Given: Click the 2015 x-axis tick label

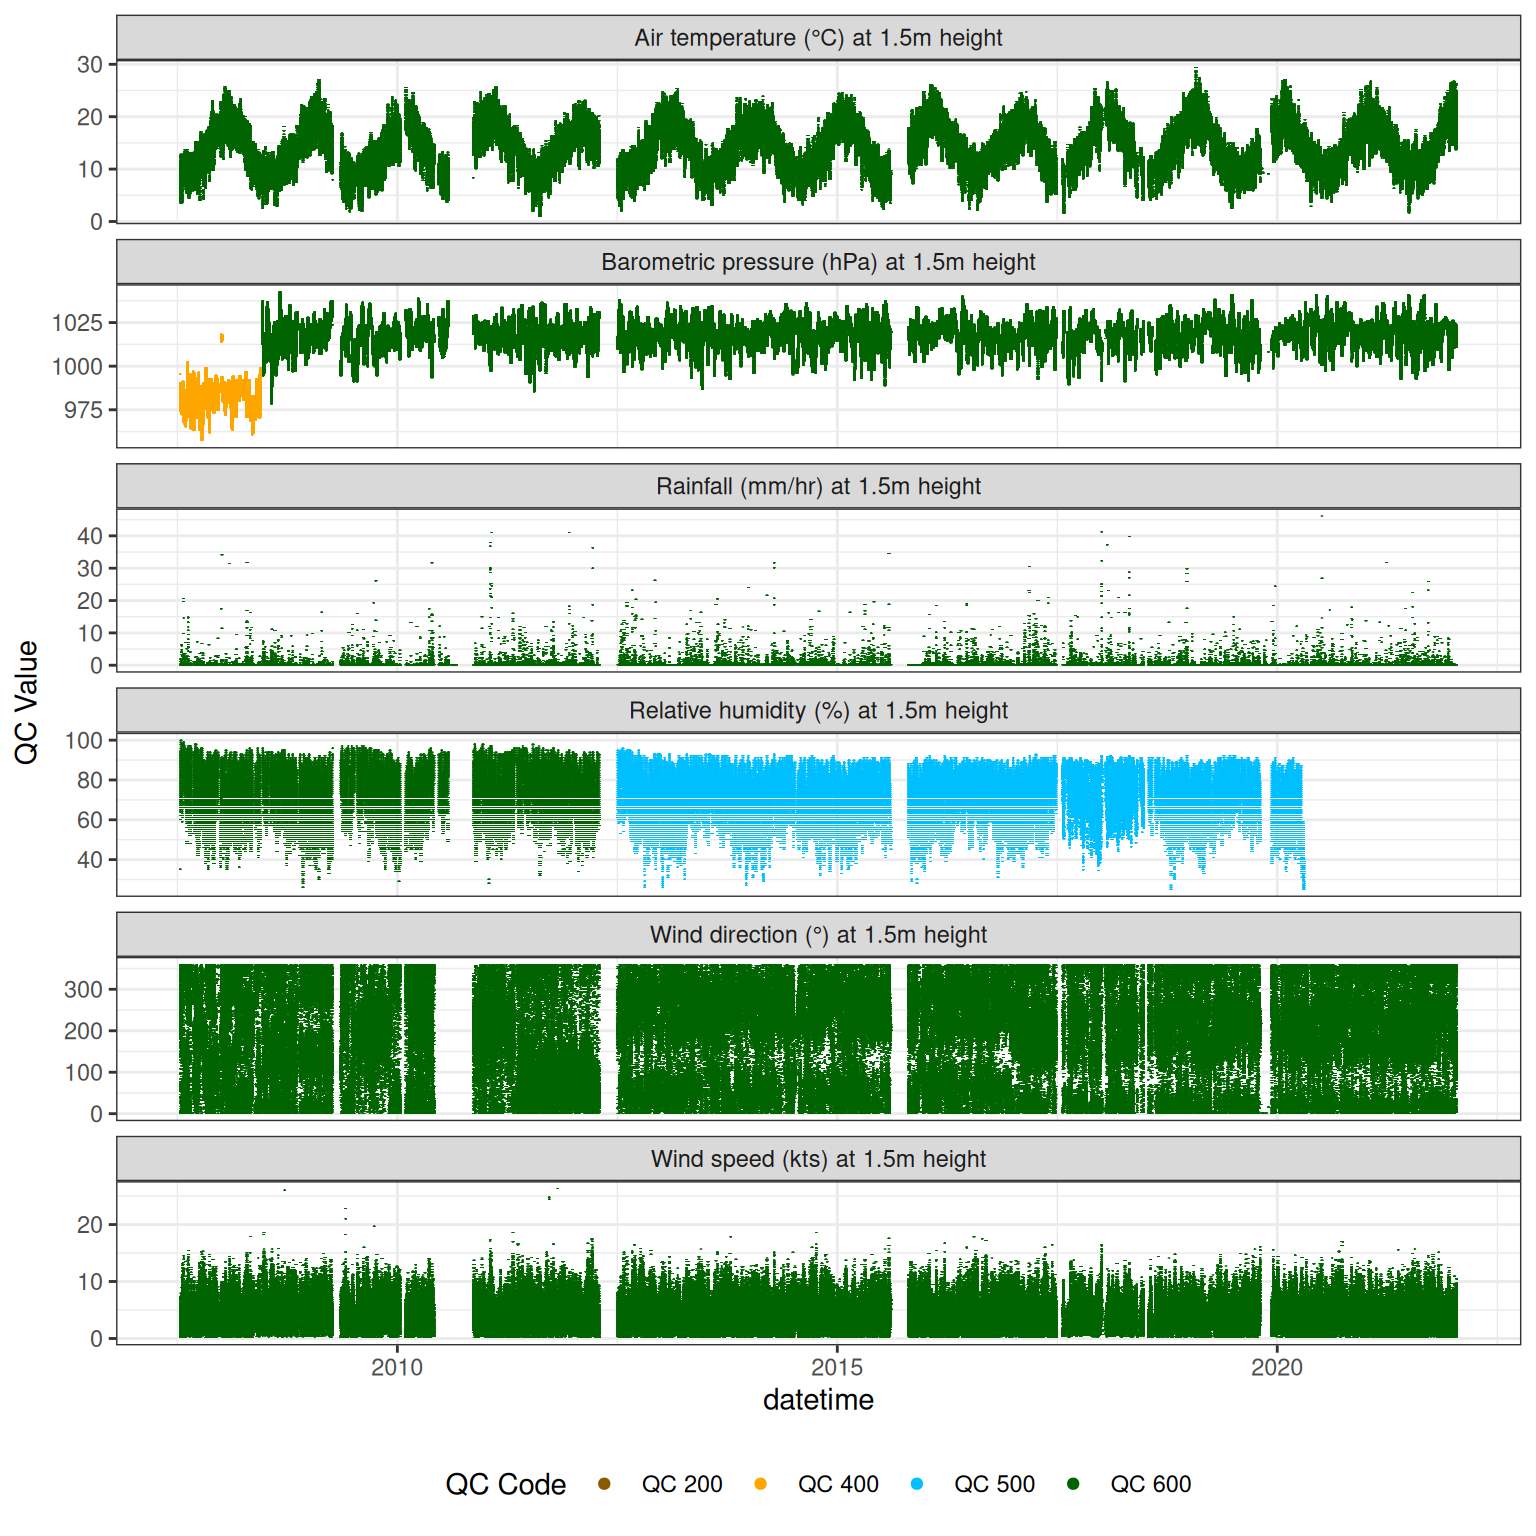Looking at the screenshot, I should click(x=837, y=1367).
